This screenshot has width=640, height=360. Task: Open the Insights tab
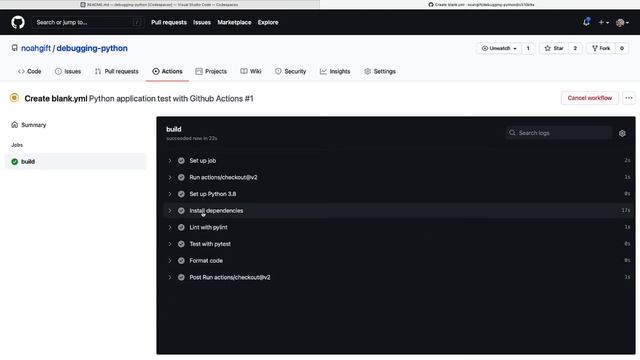point(335,71)
